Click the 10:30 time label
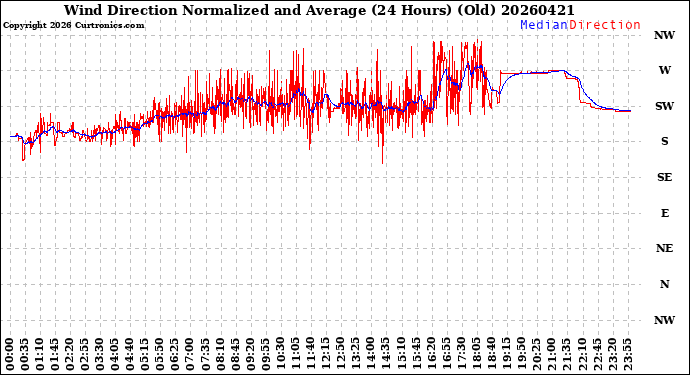The width and height of the screenshot is (690, 375). 281,354
